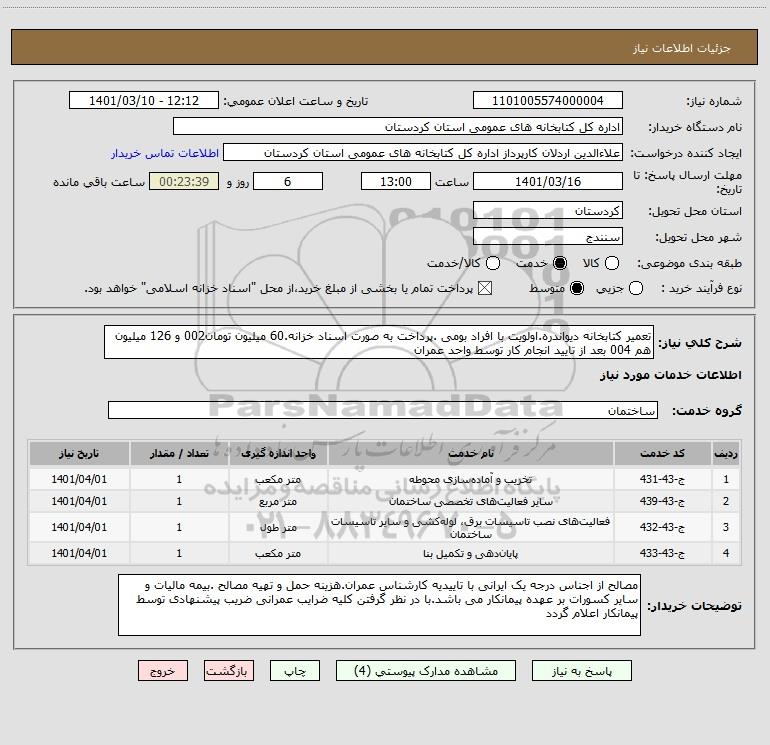Click the واحد اندازه گیری column header
770x745 pixels.
pos(278,453)
